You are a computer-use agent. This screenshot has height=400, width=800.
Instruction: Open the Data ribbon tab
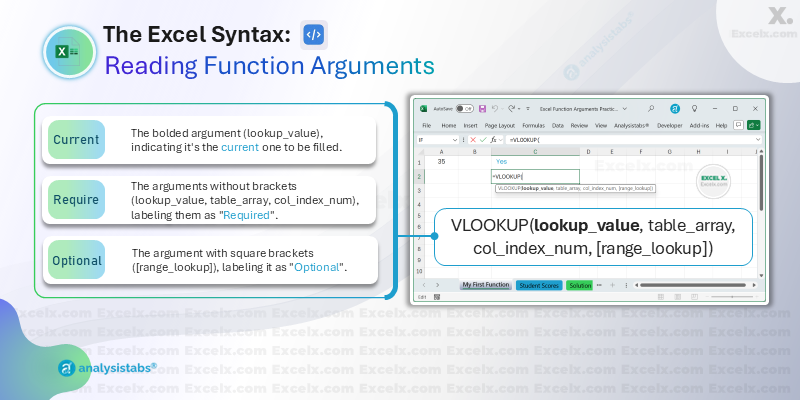pyautogui.click(x=558, y=125)
